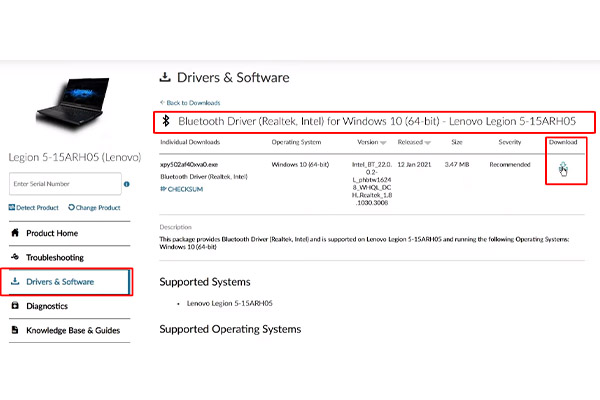Click Lenovo Legion 5-15ARH05 list item
Image resolution: width=600 pixels, height=400 pixels.
point(230,303)
